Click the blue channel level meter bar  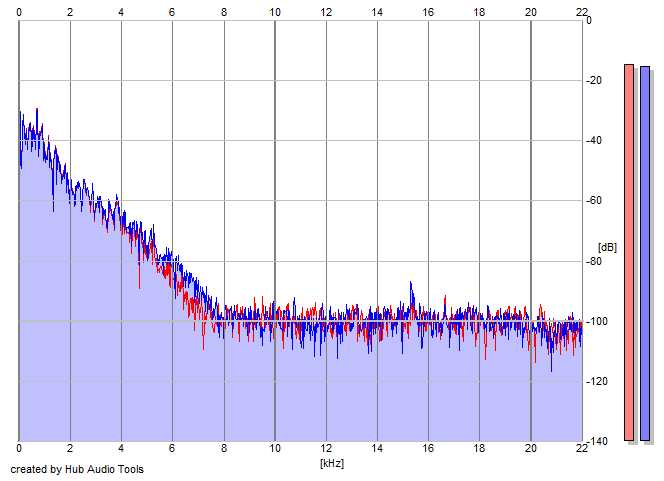coord(645,253)
